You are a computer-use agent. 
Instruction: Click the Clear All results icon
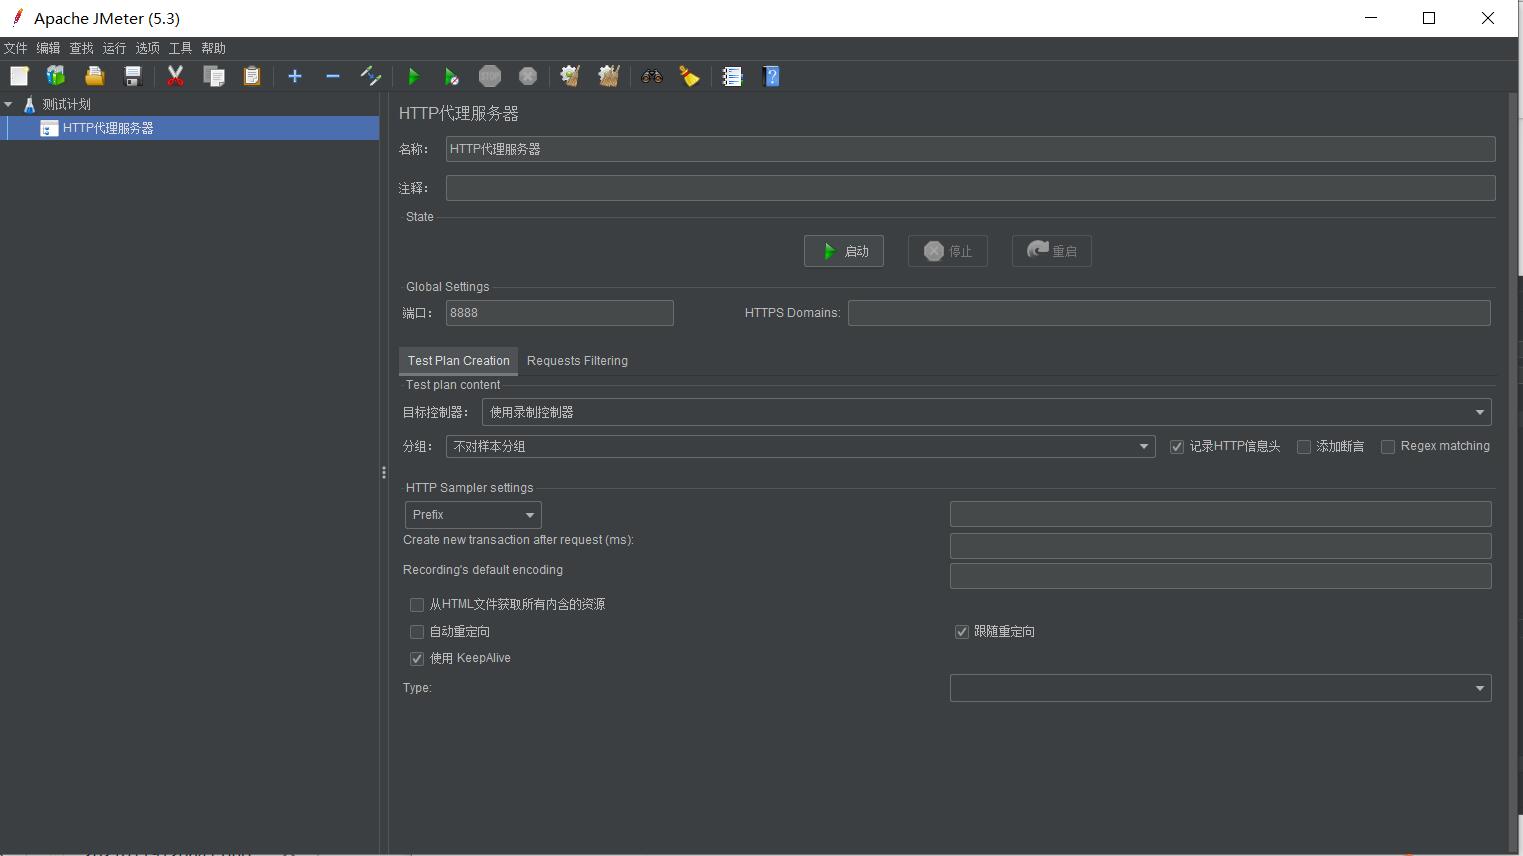pos(609,76)
